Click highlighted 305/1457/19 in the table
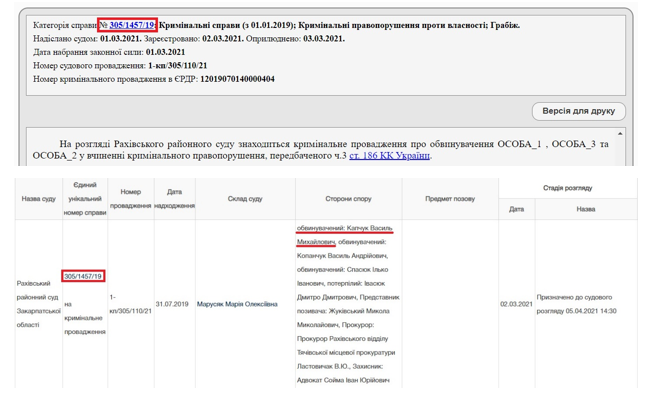The image size is (657, 403). coord(84,276)
